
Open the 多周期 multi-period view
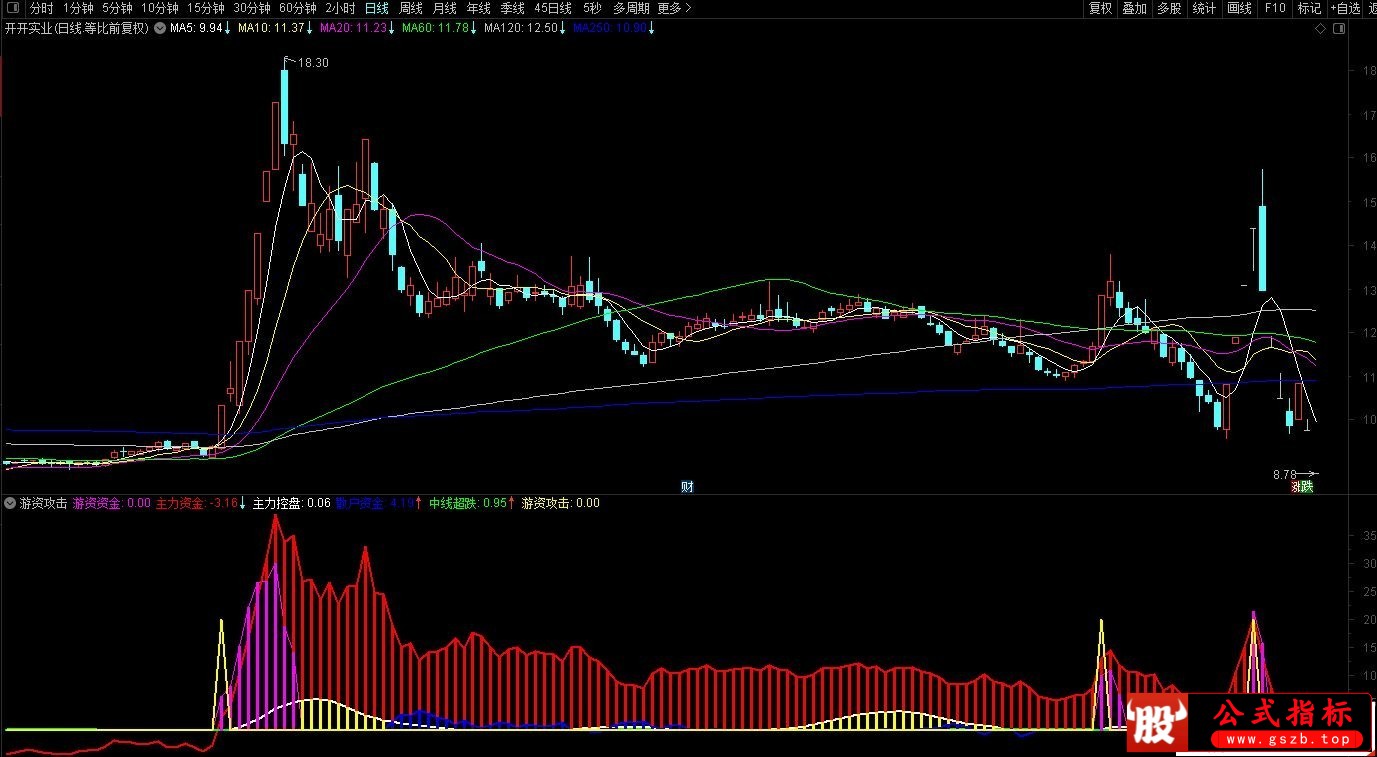point(631,8)
